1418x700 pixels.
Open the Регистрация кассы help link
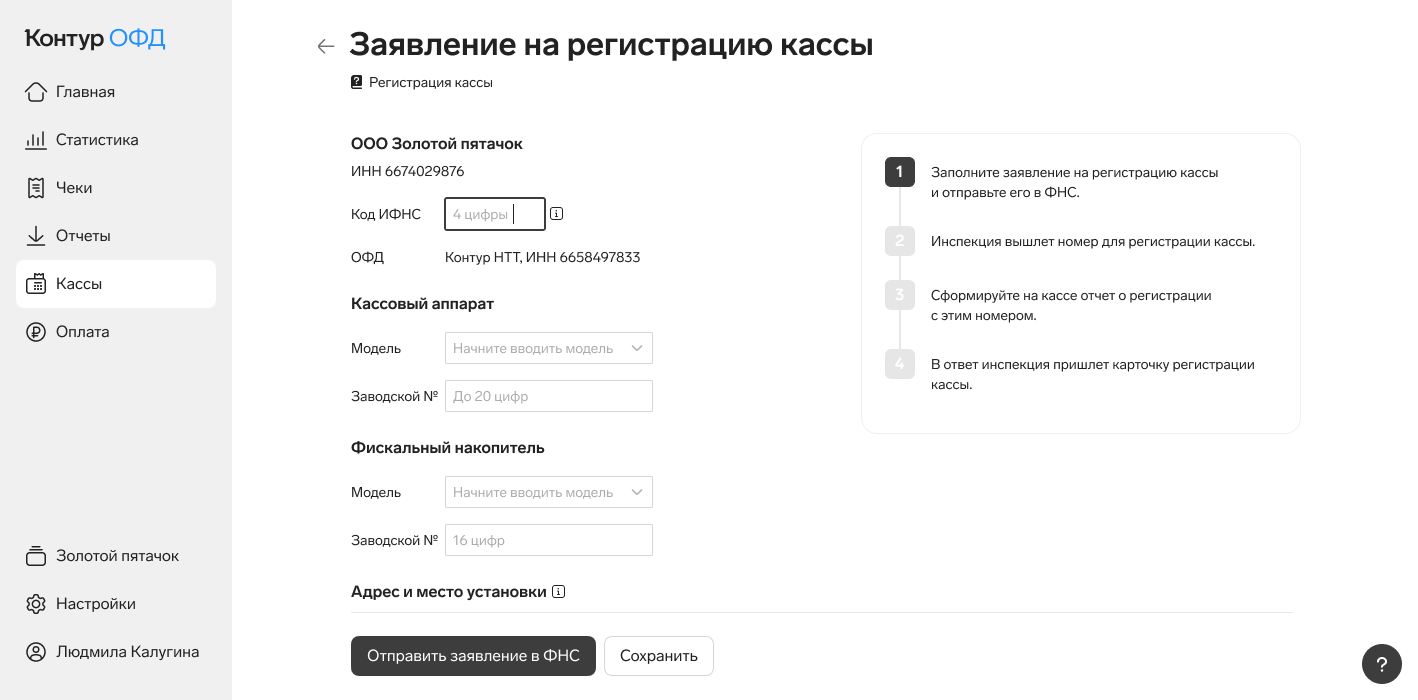[x=430, y=83]
